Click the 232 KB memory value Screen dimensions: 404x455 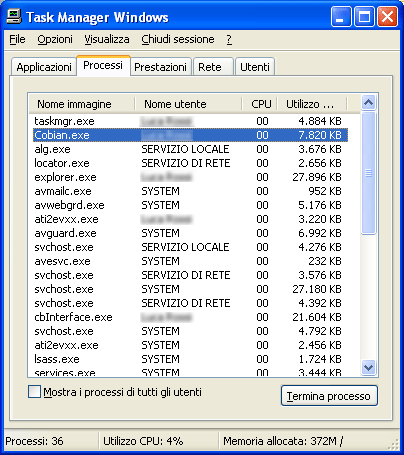(325, 261)
